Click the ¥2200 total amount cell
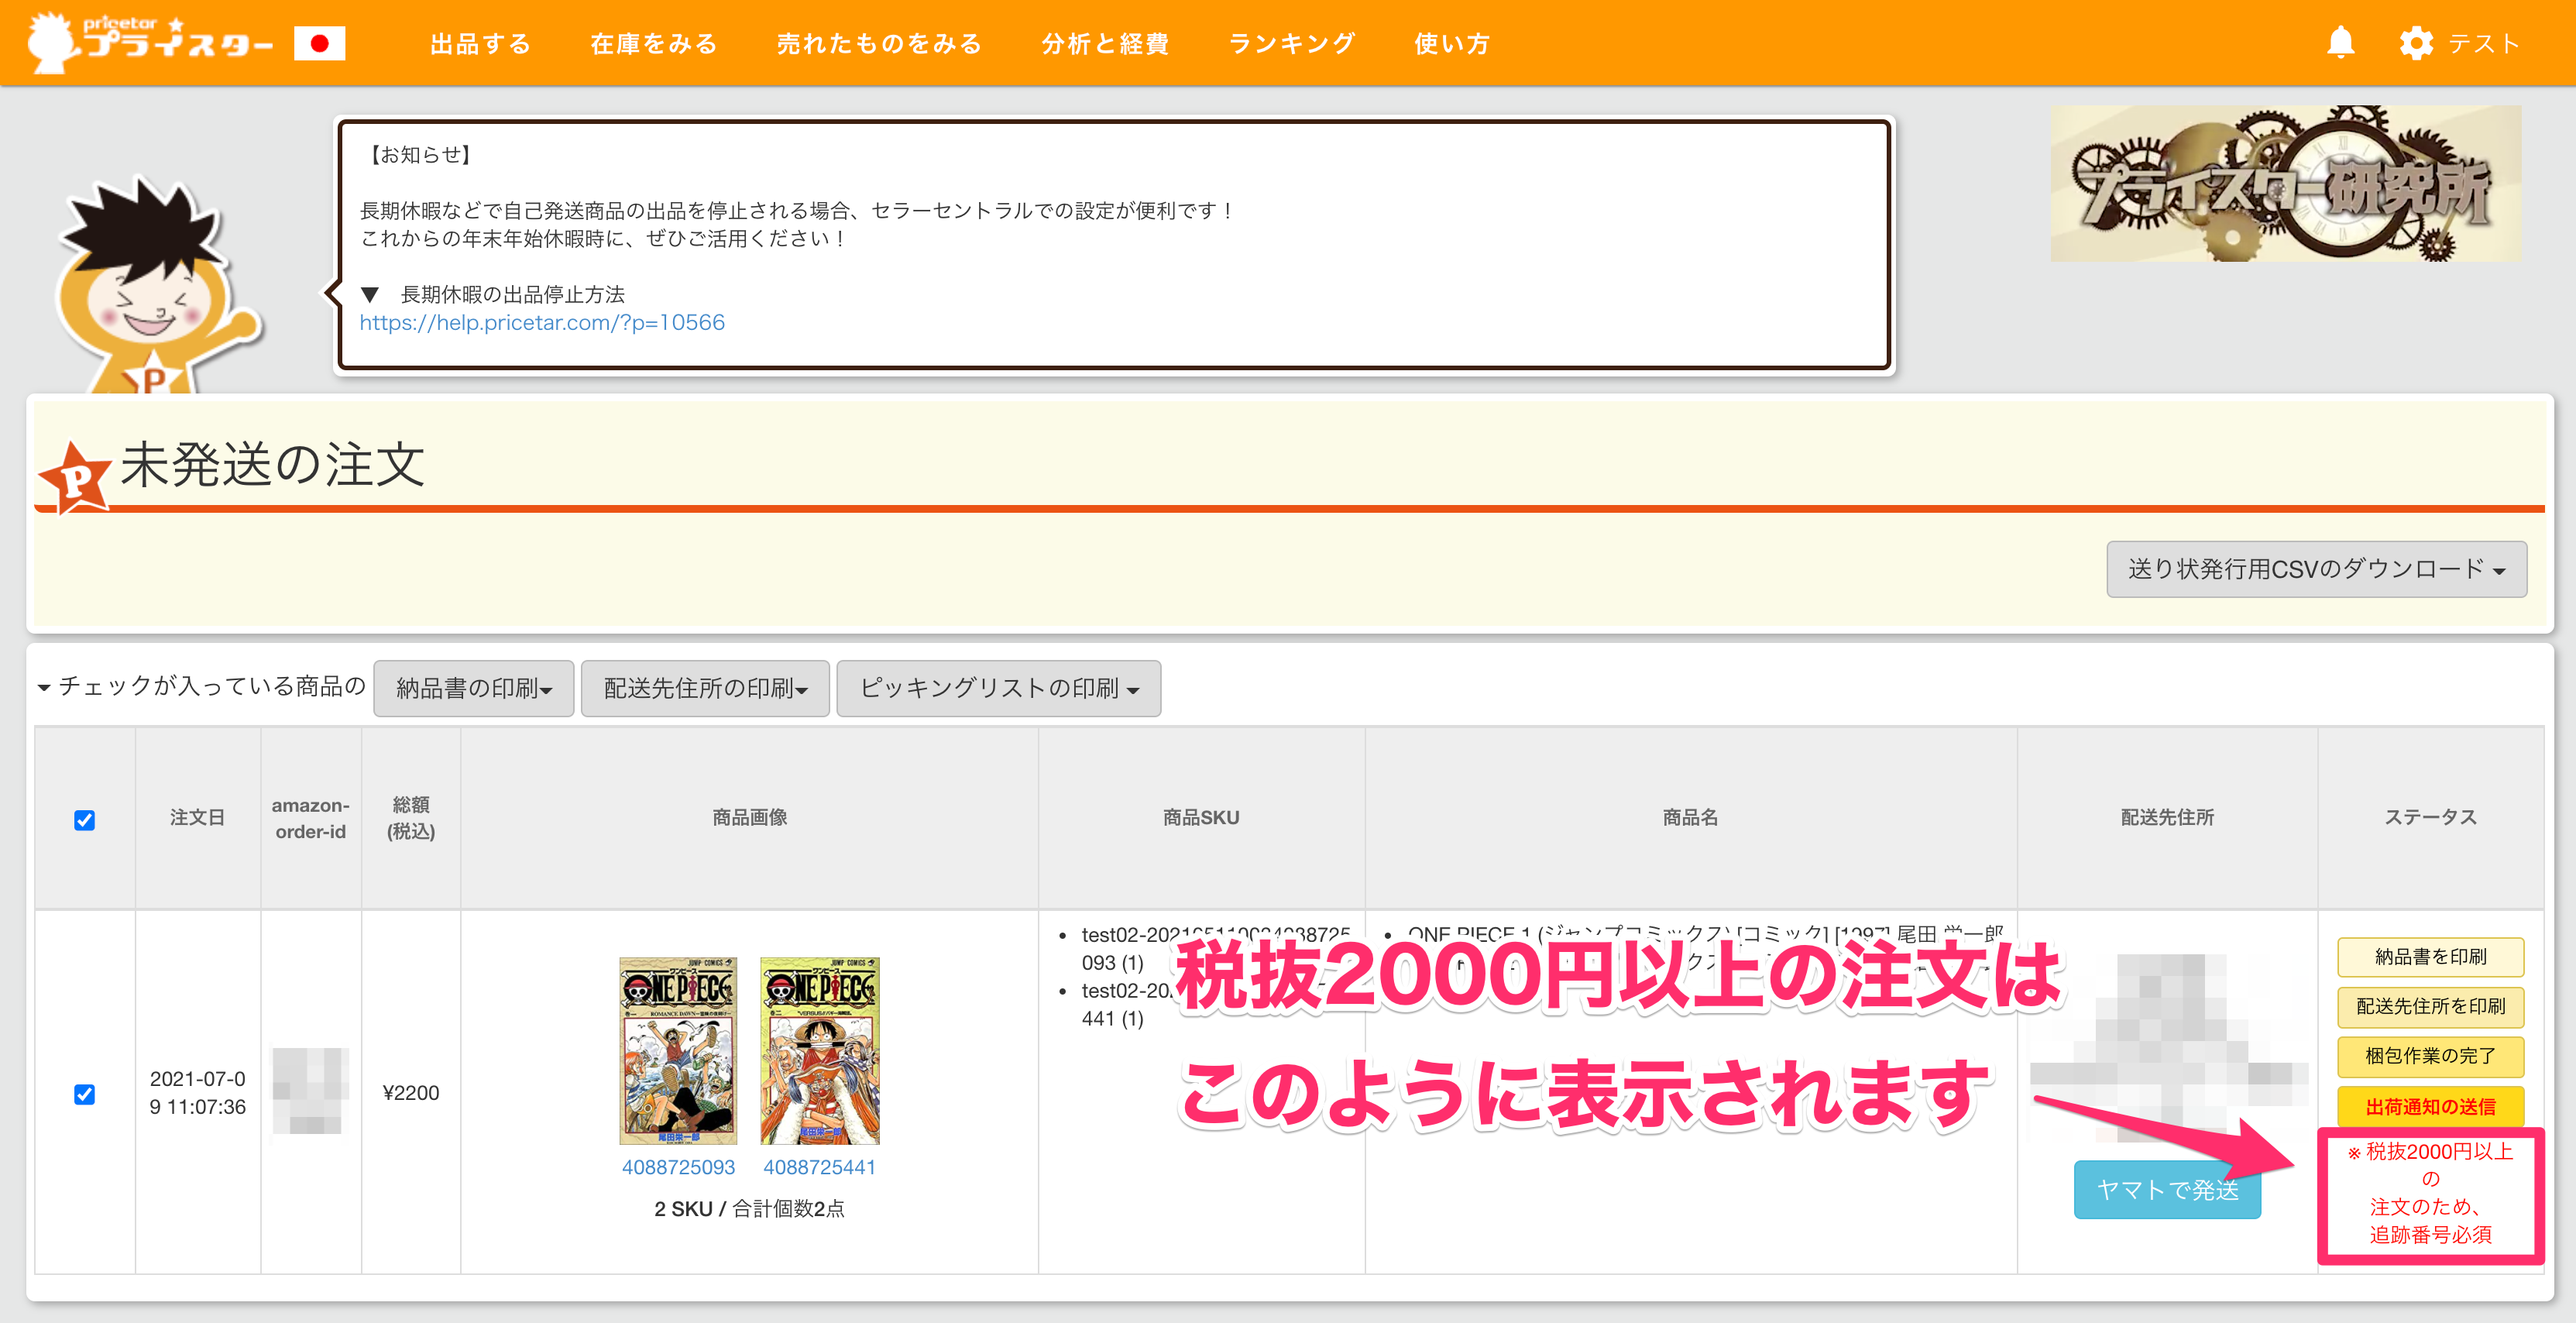 click(x=411, y=1093)
